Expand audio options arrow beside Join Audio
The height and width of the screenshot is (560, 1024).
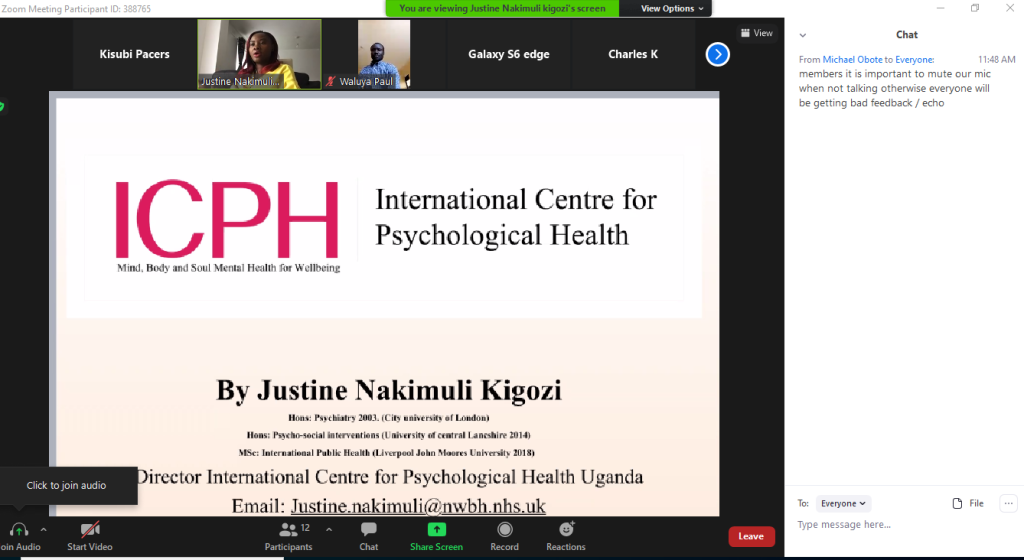(44, 529)
